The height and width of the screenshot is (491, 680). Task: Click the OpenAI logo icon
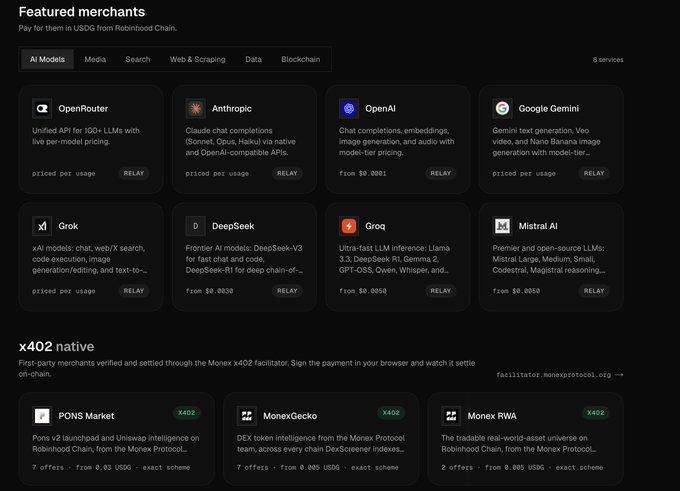point(349,108)
